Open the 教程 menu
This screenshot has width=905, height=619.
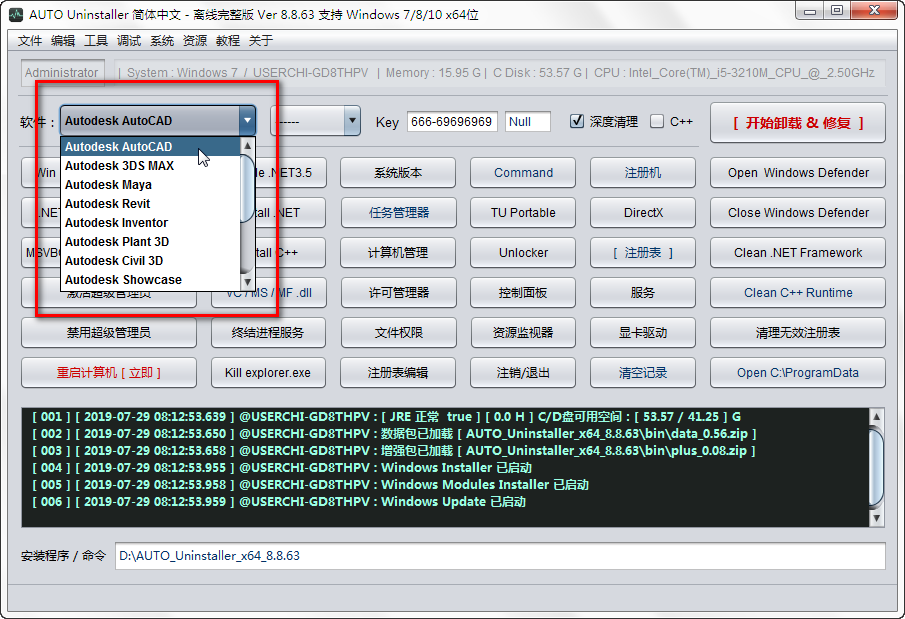[228, 41]
